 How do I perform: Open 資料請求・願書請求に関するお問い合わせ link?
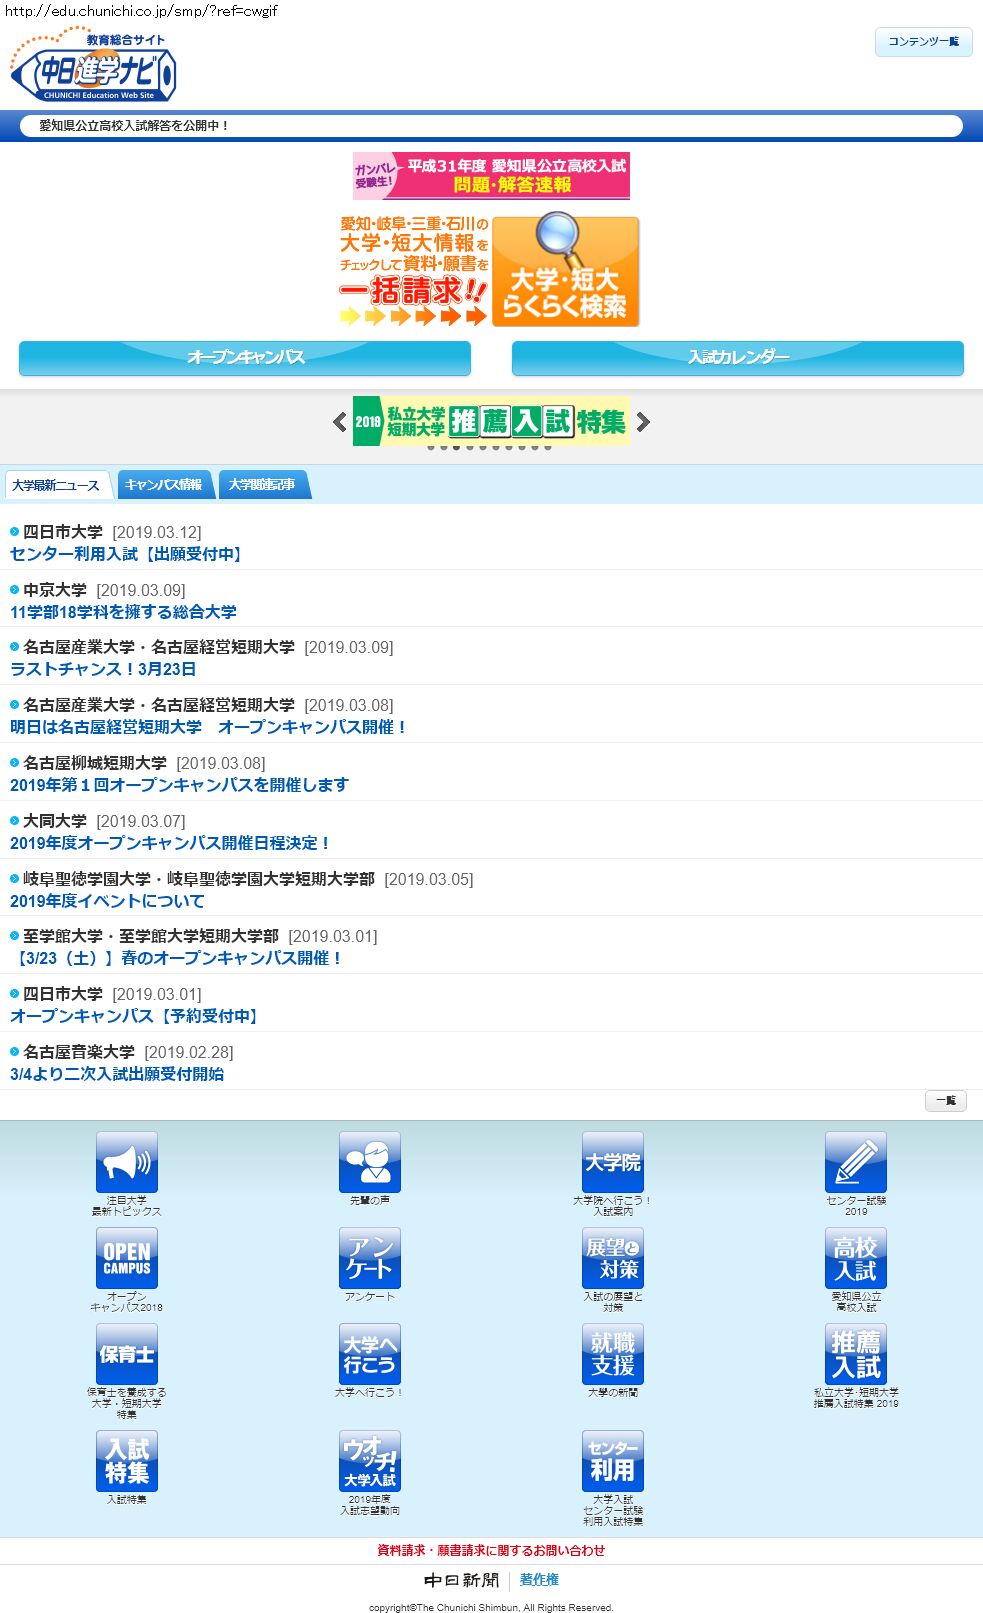click(491, 1551)
